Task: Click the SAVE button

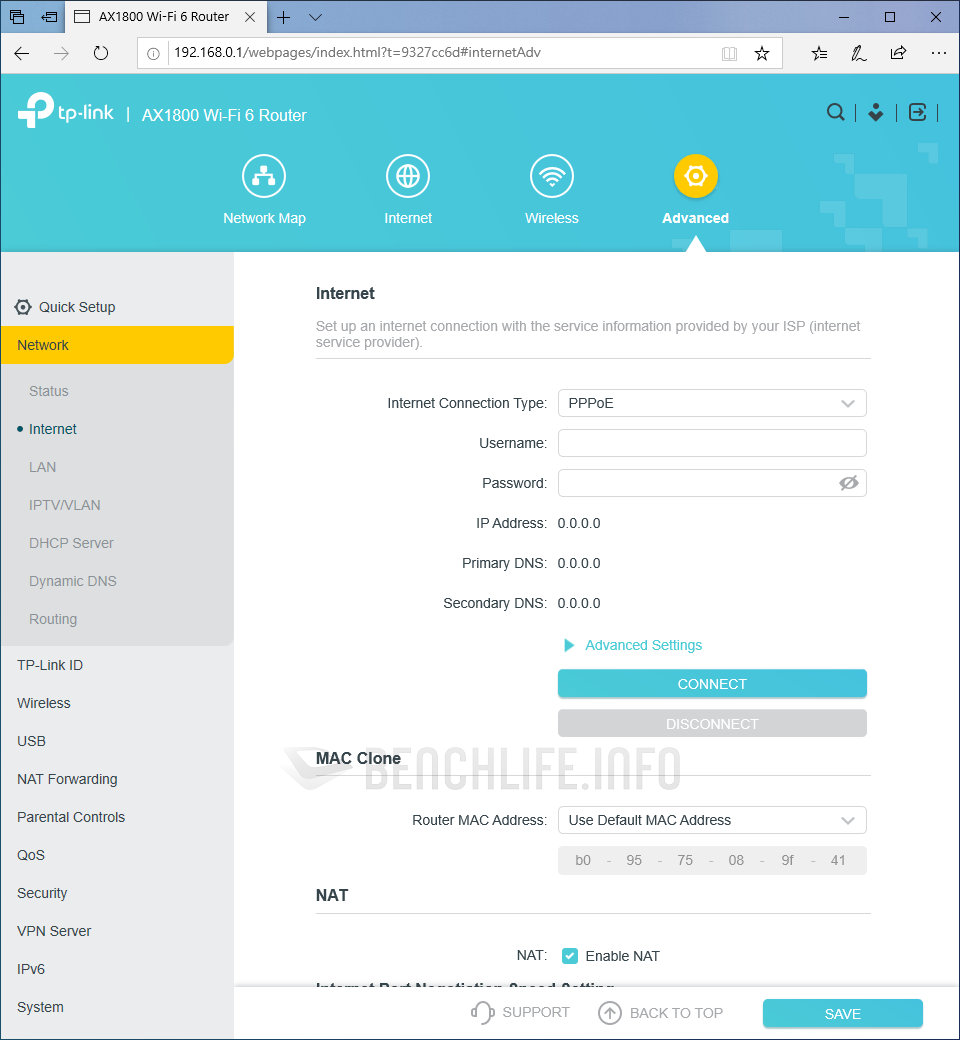Action: 843,1013
